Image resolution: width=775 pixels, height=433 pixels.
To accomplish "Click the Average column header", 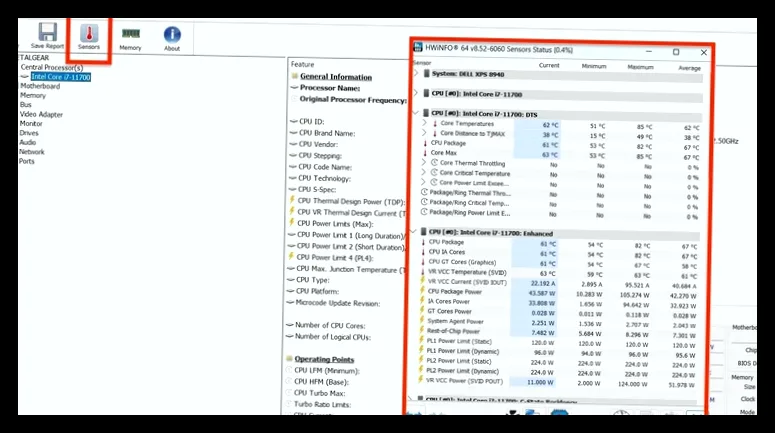I will tap(689, 68).
